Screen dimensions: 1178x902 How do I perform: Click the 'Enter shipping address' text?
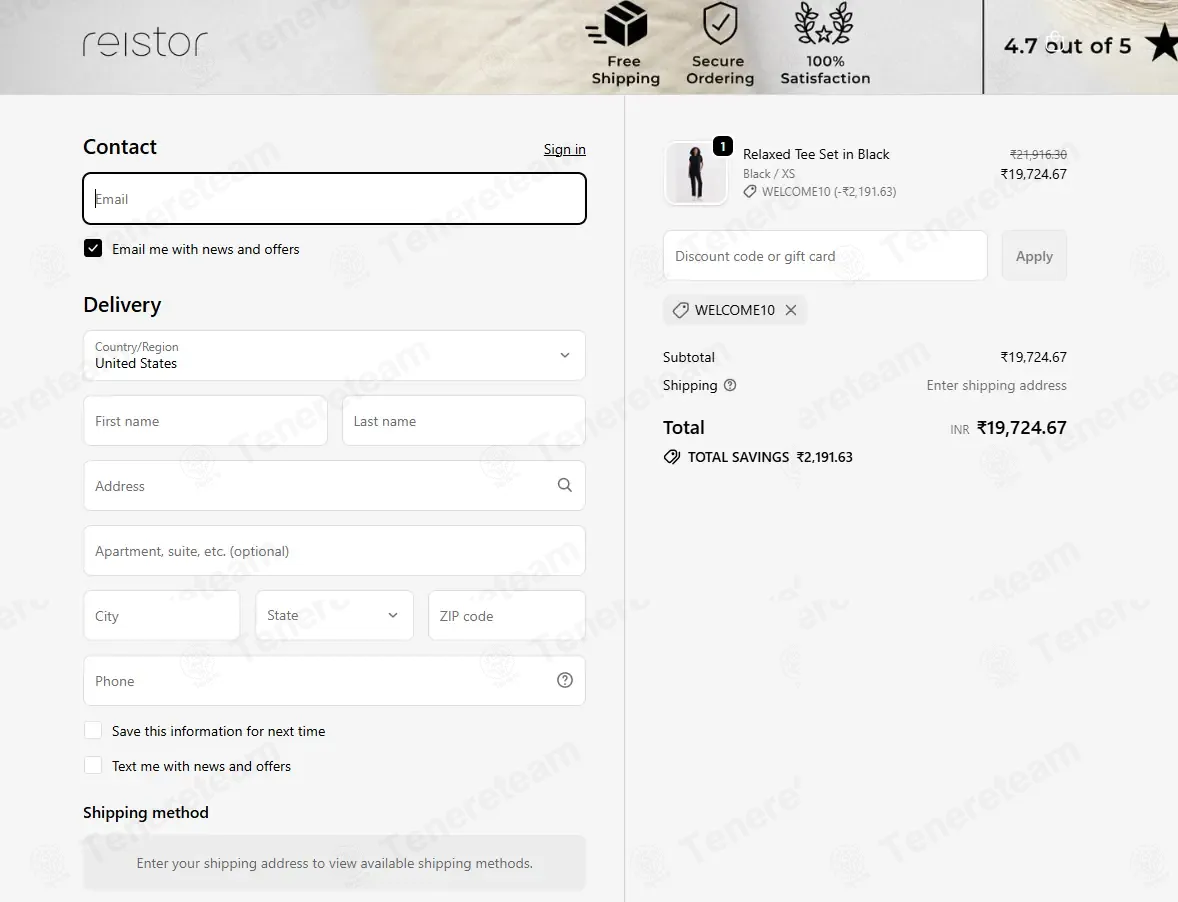point(996,385)
